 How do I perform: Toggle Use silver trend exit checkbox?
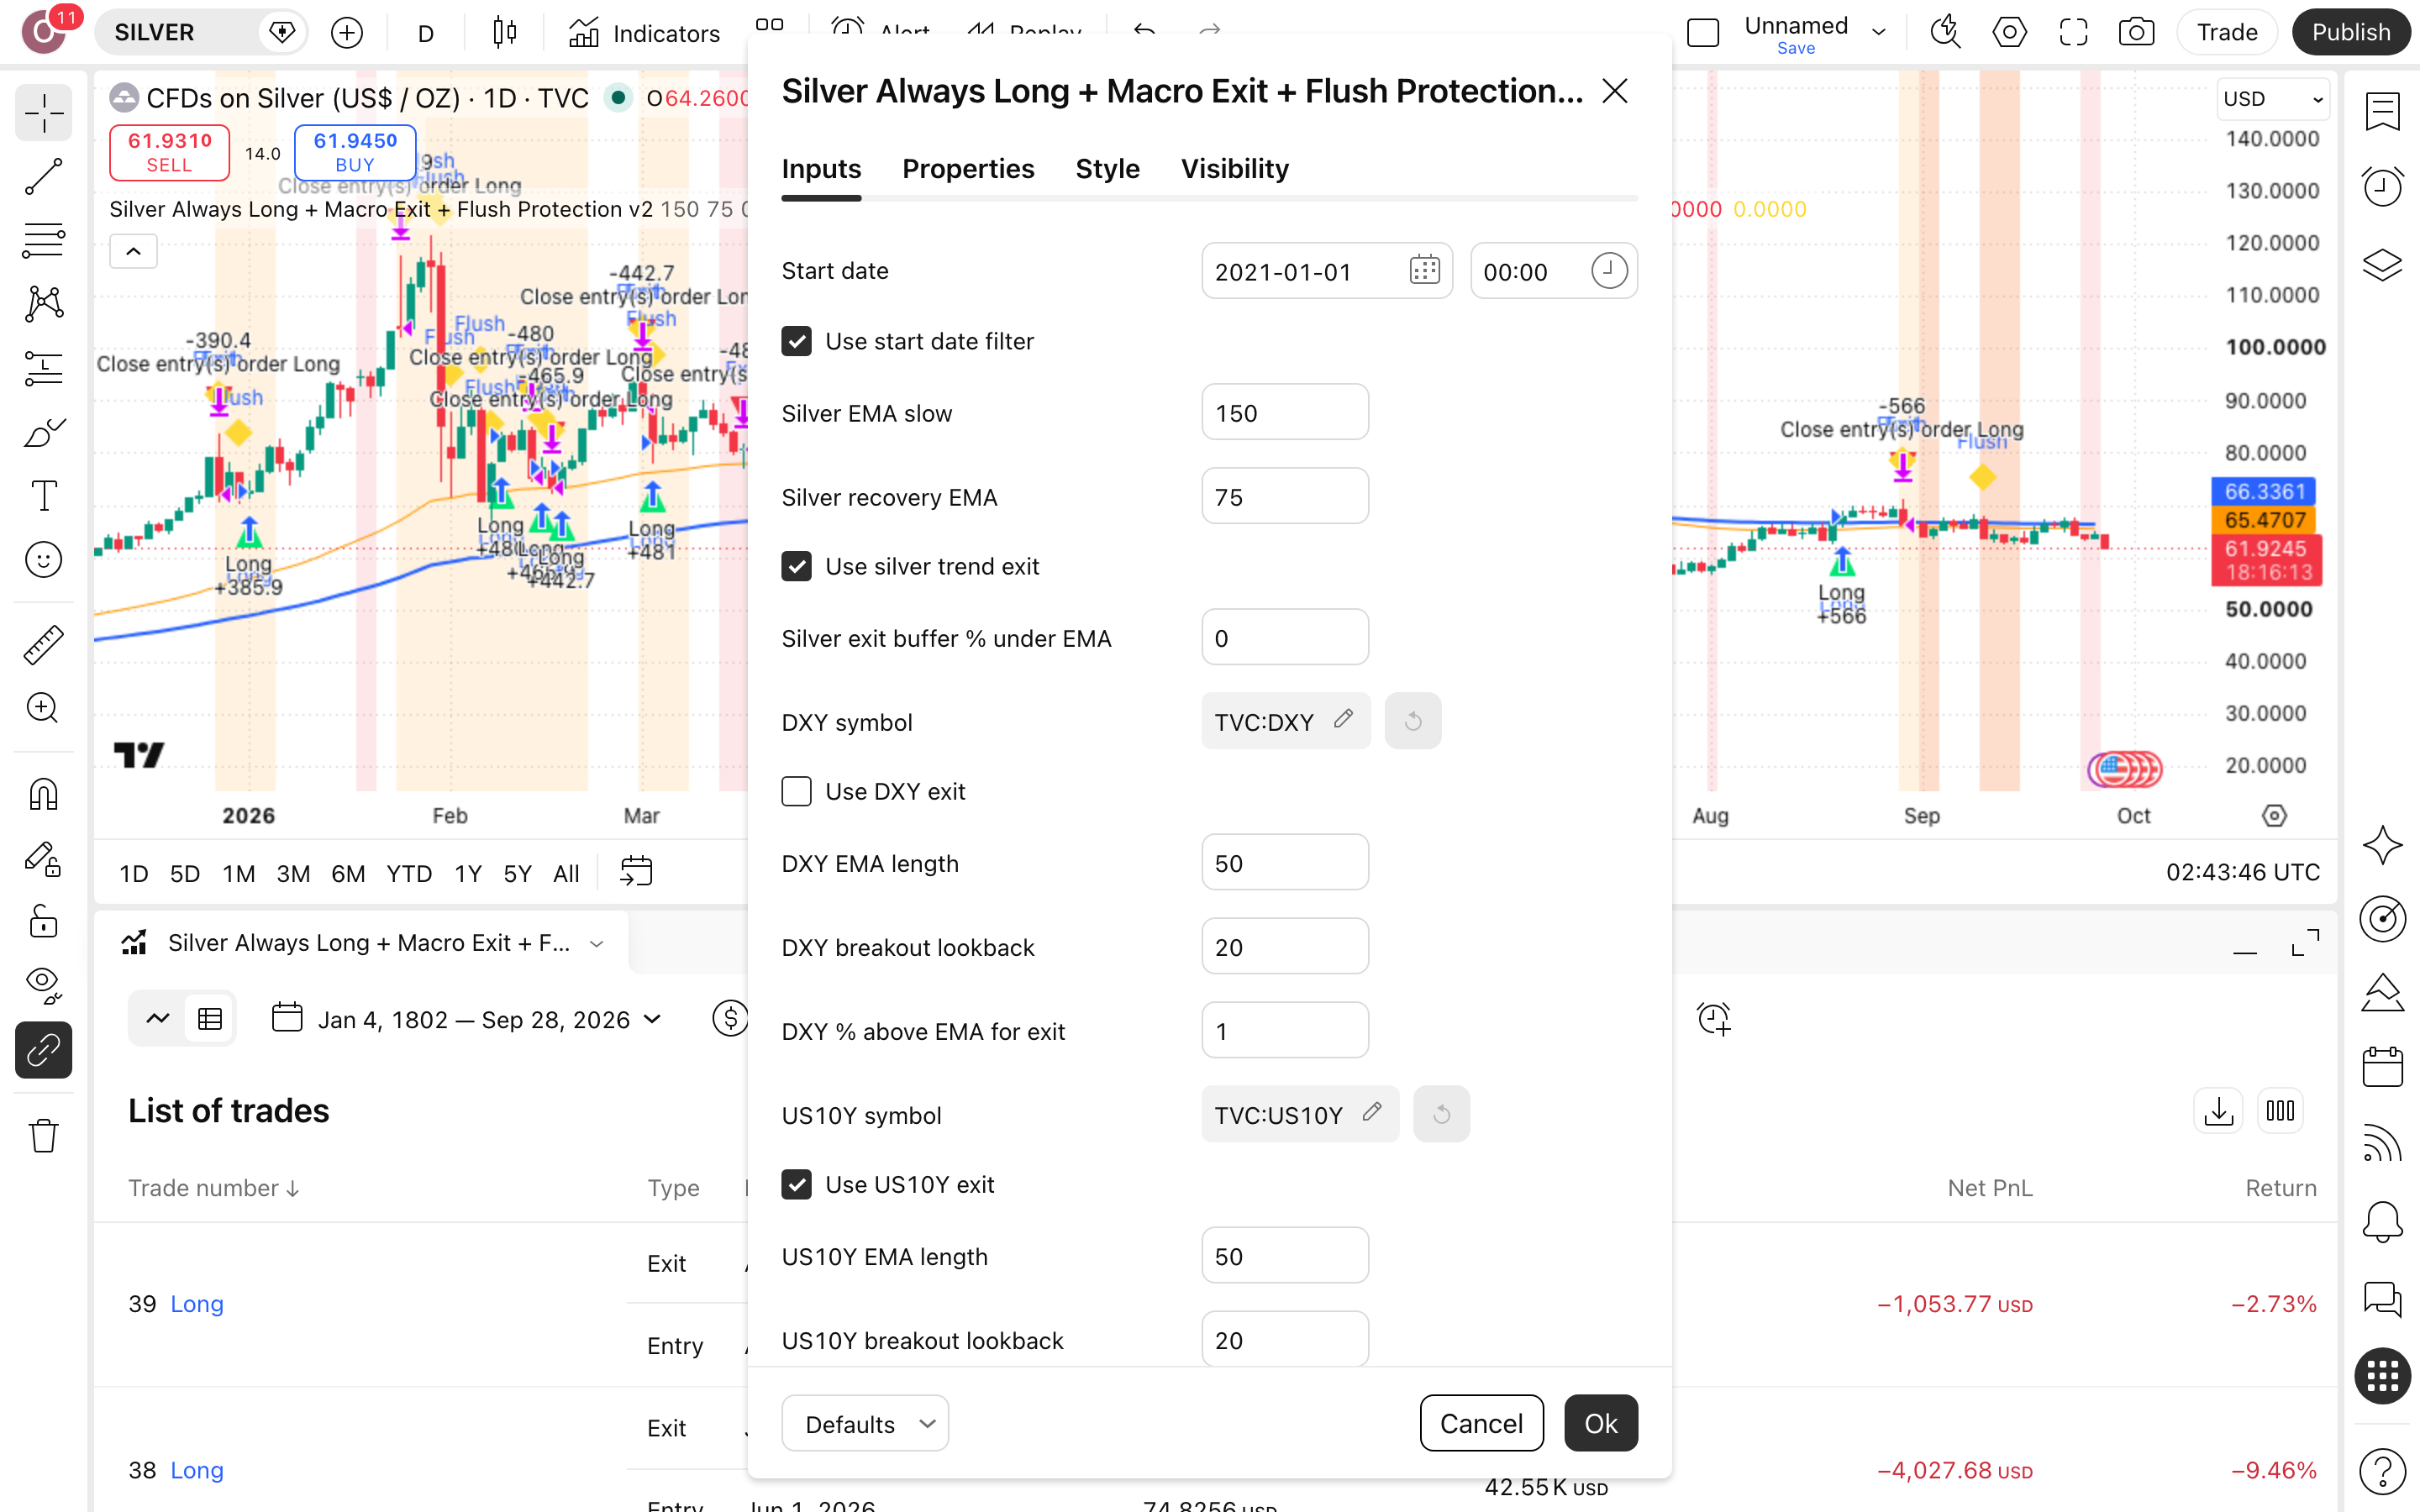[x=796, y=566]
